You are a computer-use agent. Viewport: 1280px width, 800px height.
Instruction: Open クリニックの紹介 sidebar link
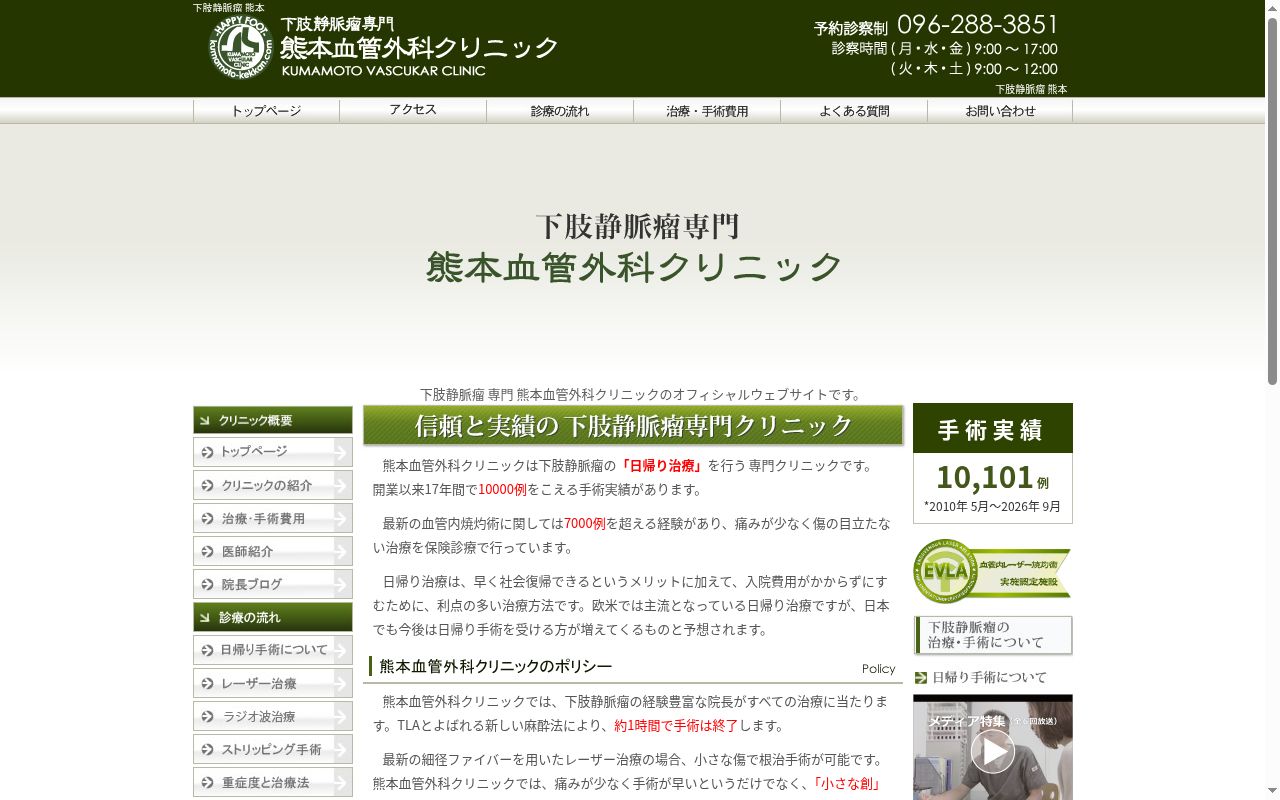(x=273, y=485)
